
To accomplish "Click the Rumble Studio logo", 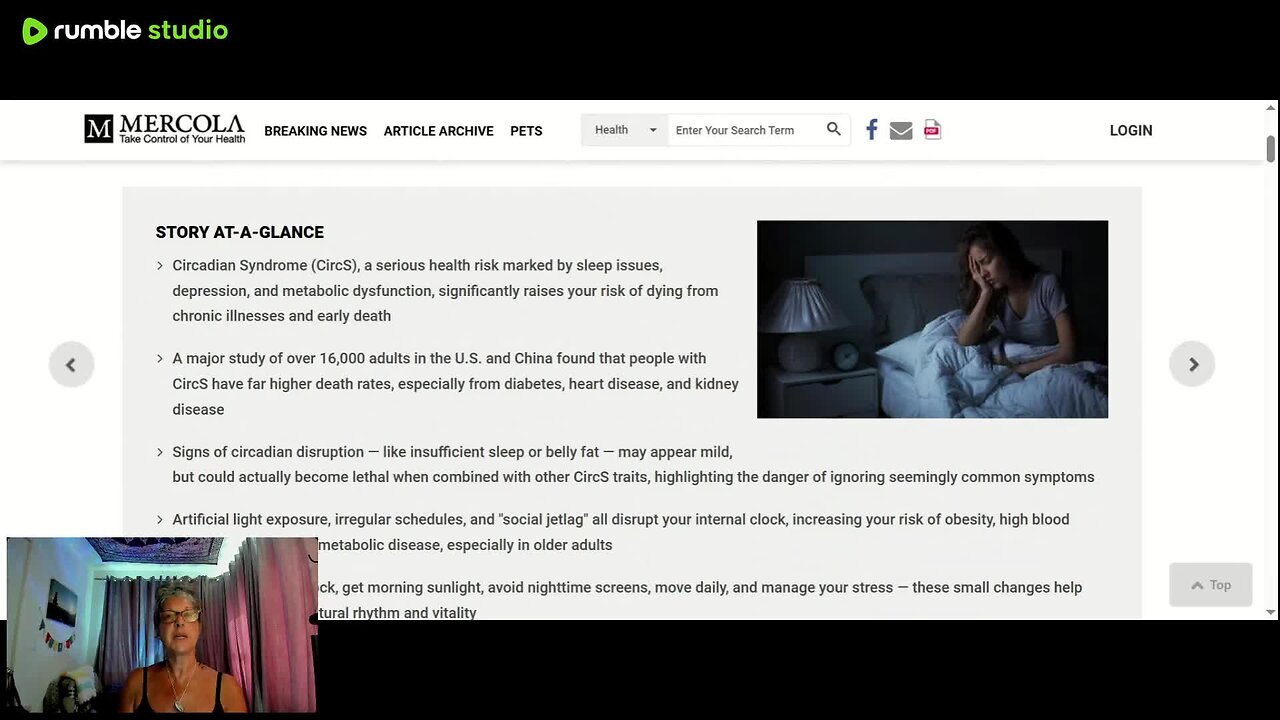I will tap(125, 31).
